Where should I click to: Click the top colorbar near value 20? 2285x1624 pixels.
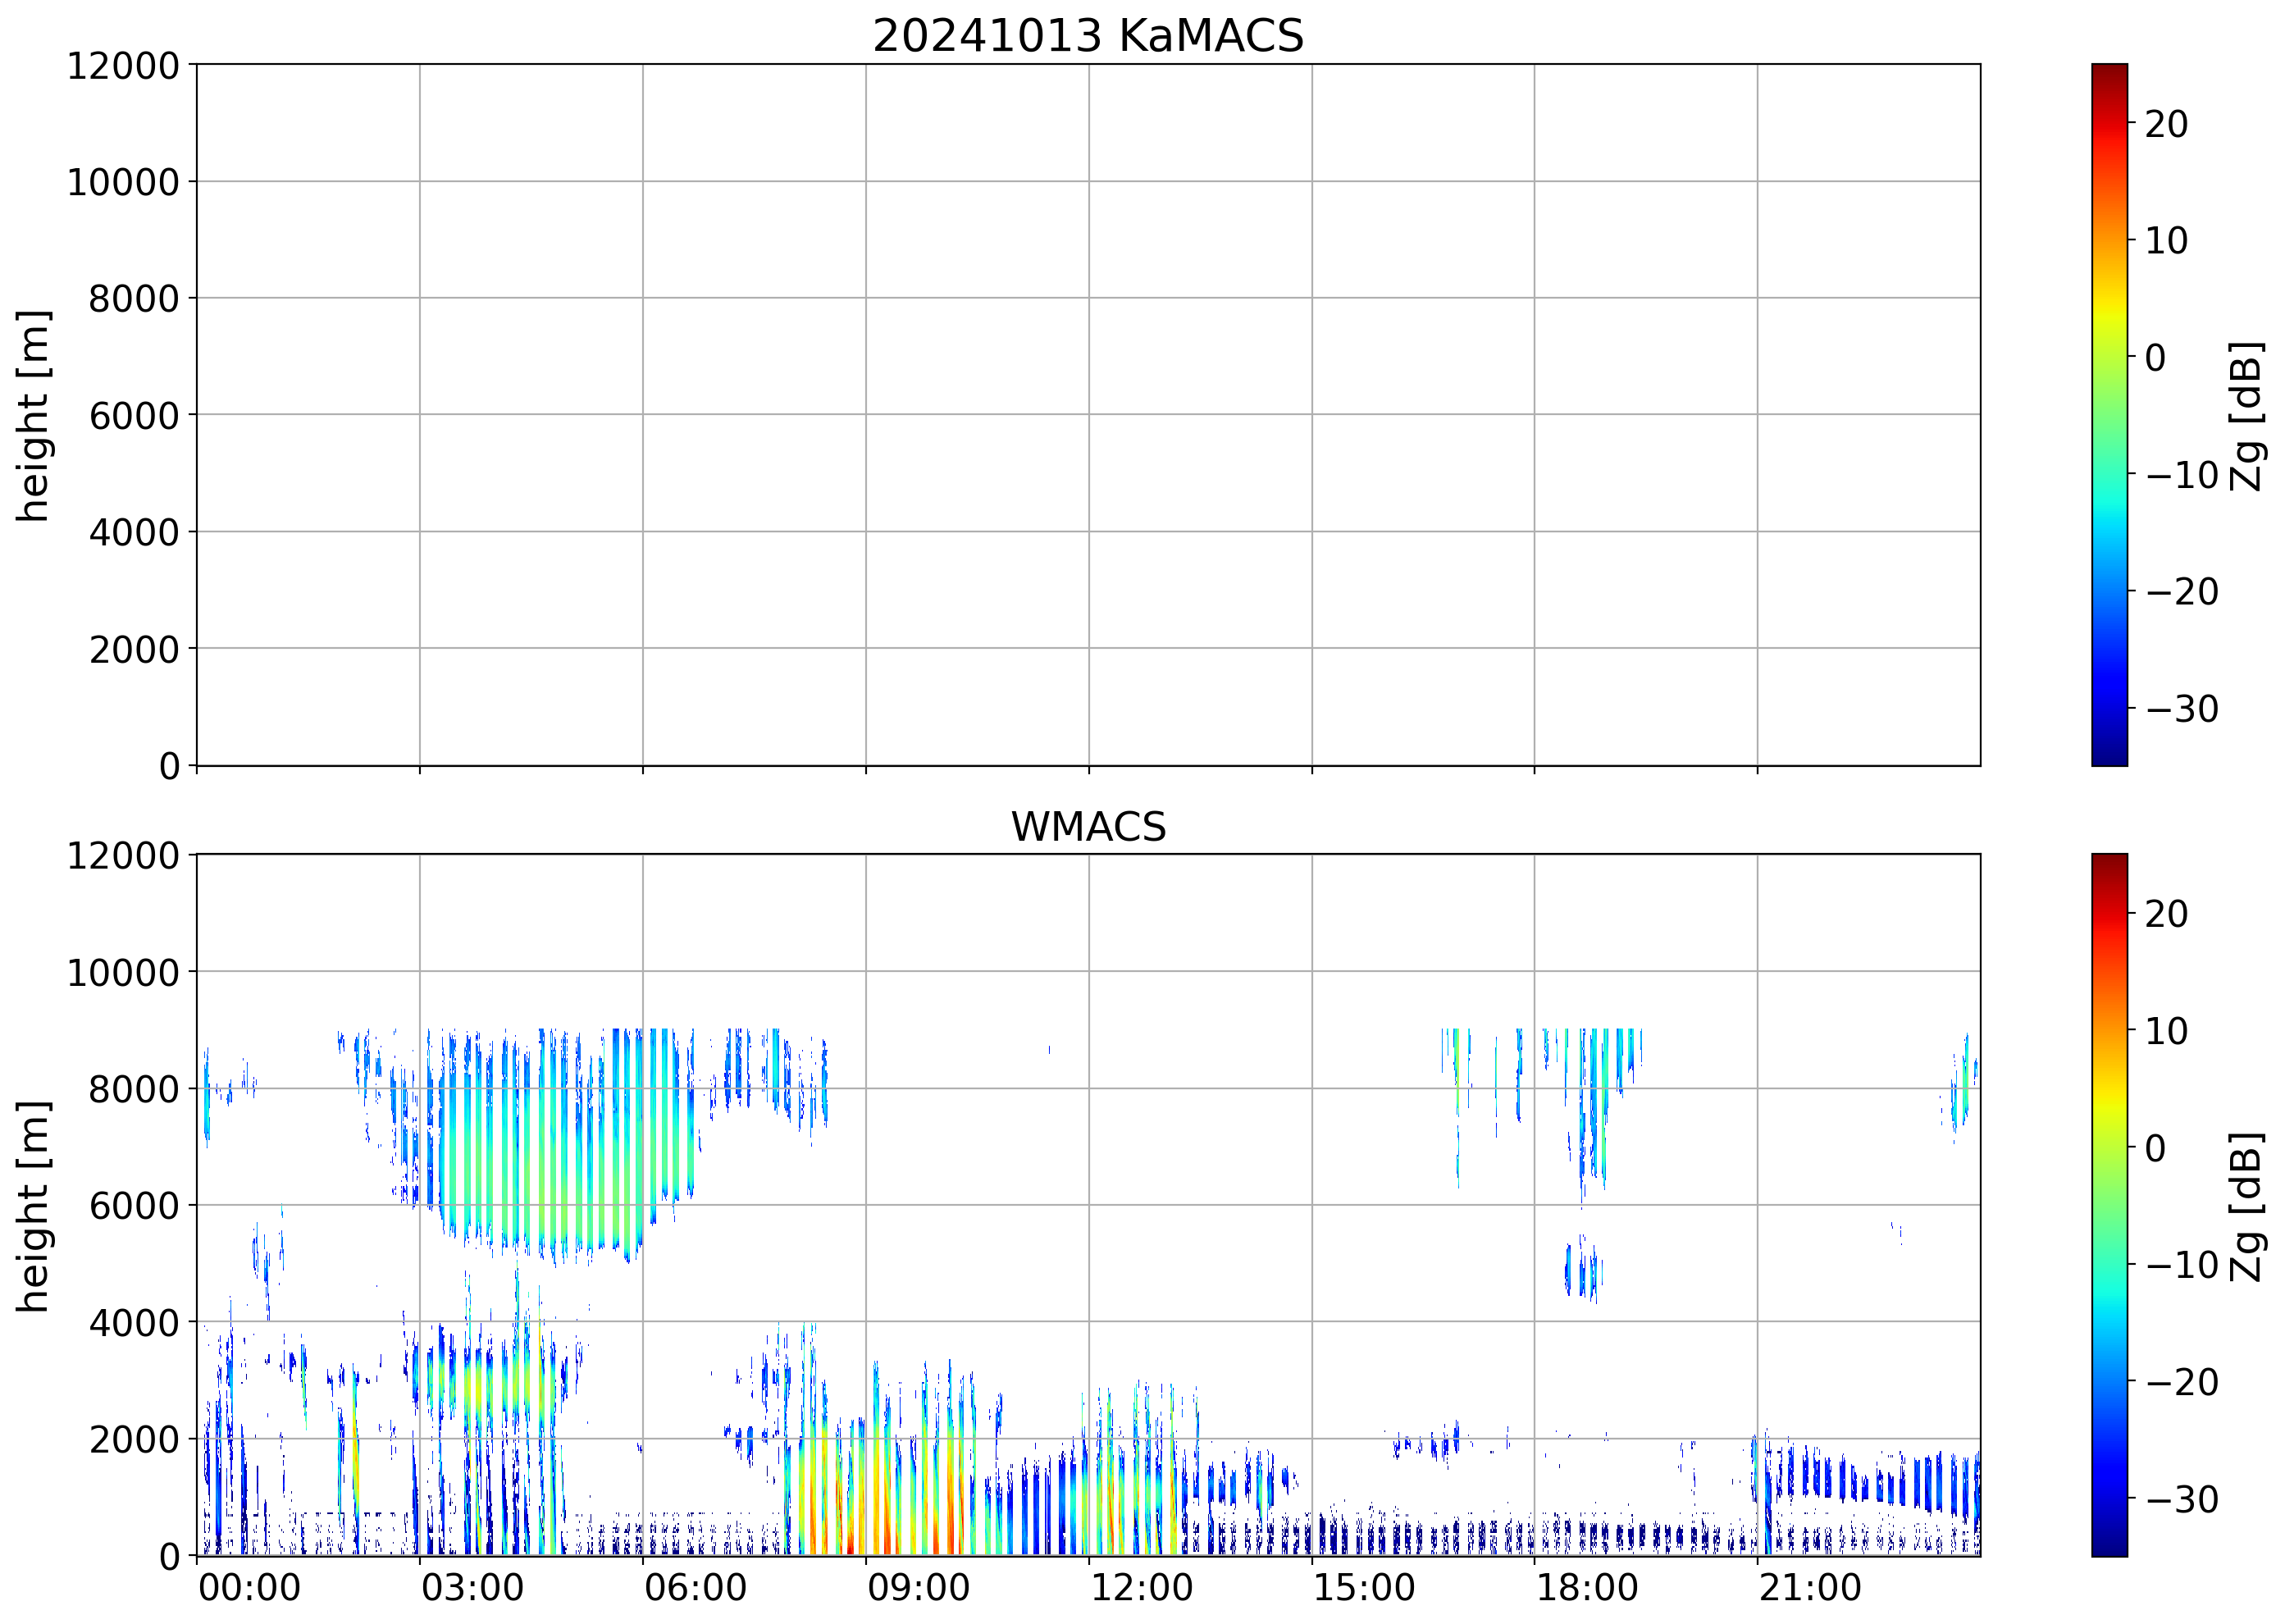point(2109,124)
